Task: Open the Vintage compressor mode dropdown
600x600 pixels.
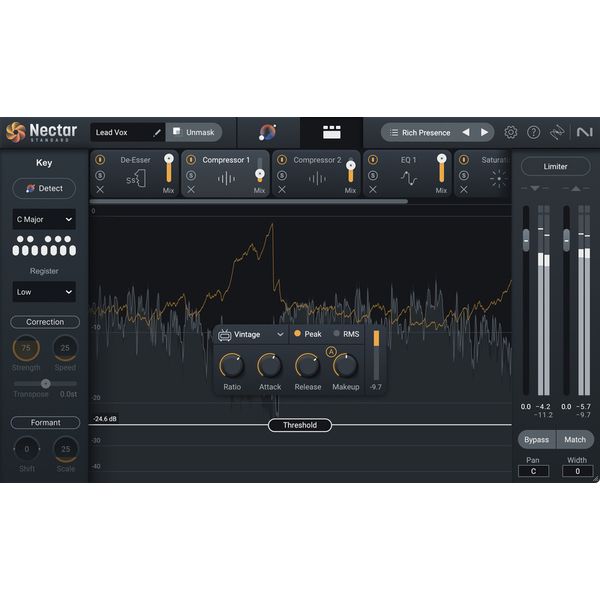Action: pyautogui.click(x=251, y=335)
